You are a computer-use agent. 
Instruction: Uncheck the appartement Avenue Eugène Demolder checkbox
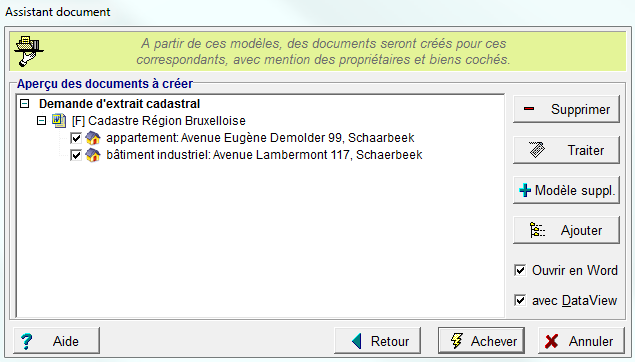click(76, 138)
